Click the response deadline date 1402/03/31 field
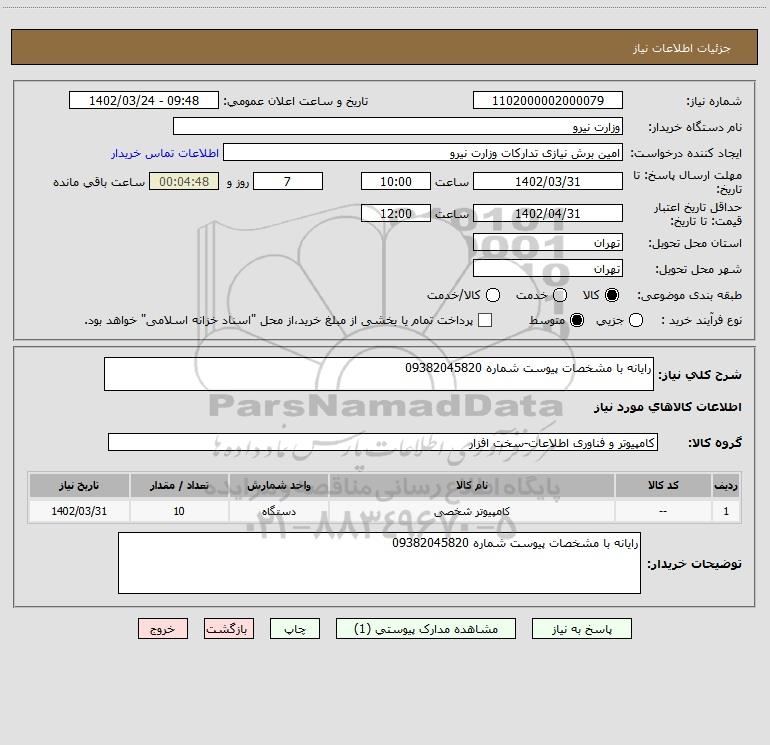This screenshot has width=770, height=745. point(548,181)
